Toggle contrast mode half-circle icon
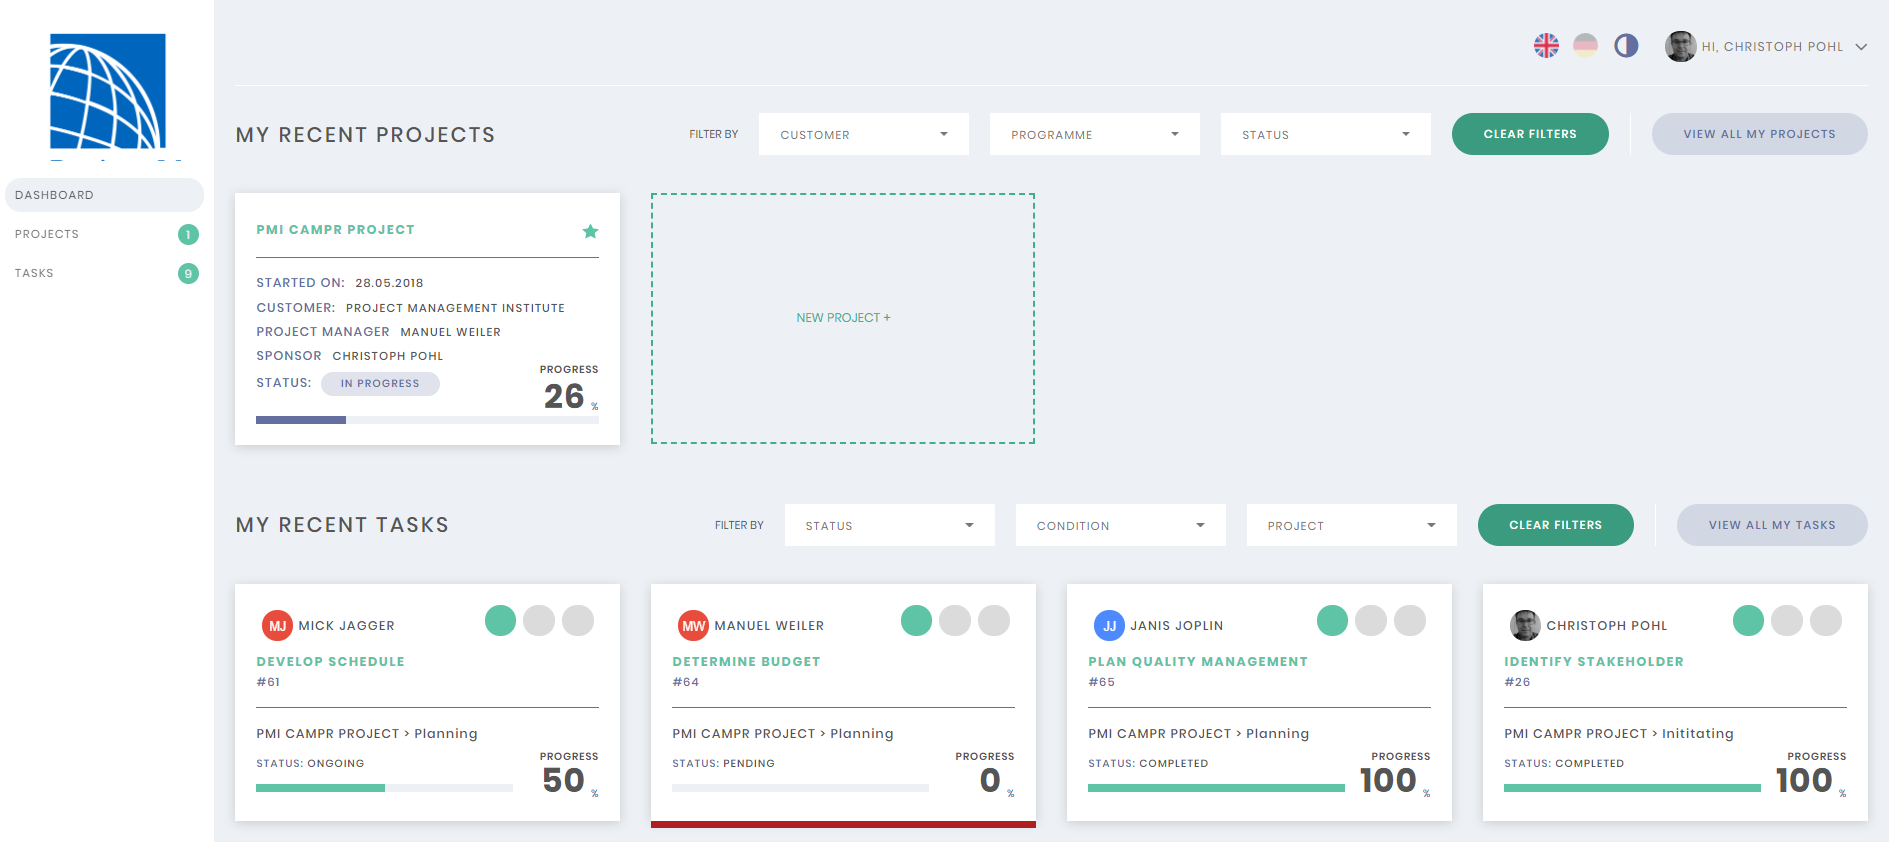The image size is (1889, 842). [x=1626, y=46]
